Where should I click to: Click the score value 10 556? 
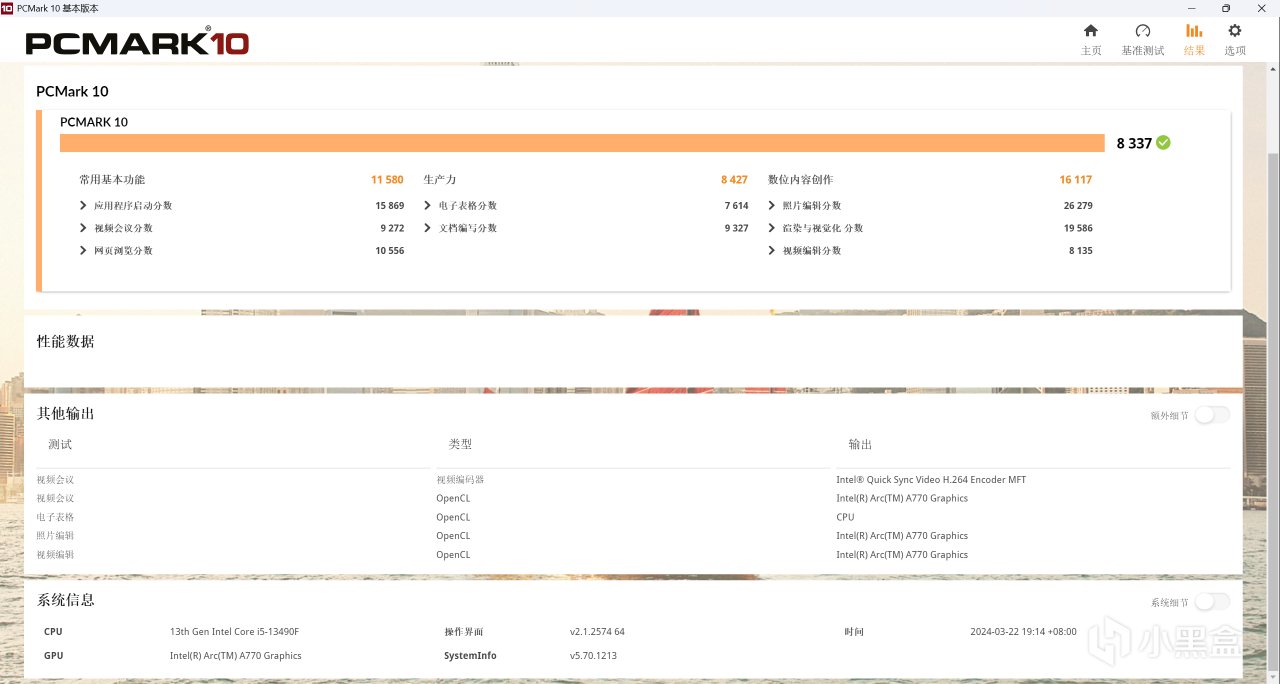[390, 251]
